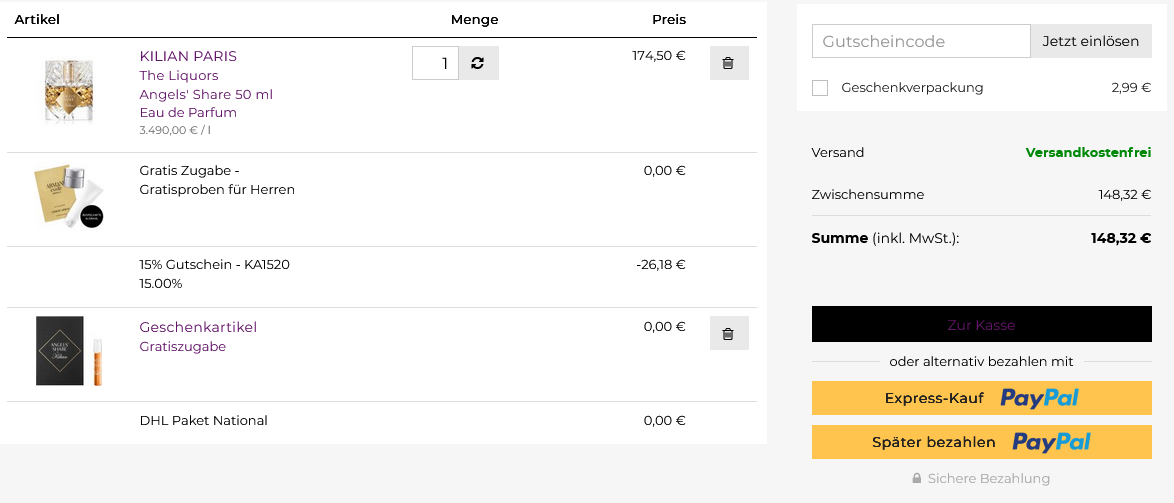Proceed with the Zur Kasse button
This screenshot has width=1174, height=503.
[981, 325]
